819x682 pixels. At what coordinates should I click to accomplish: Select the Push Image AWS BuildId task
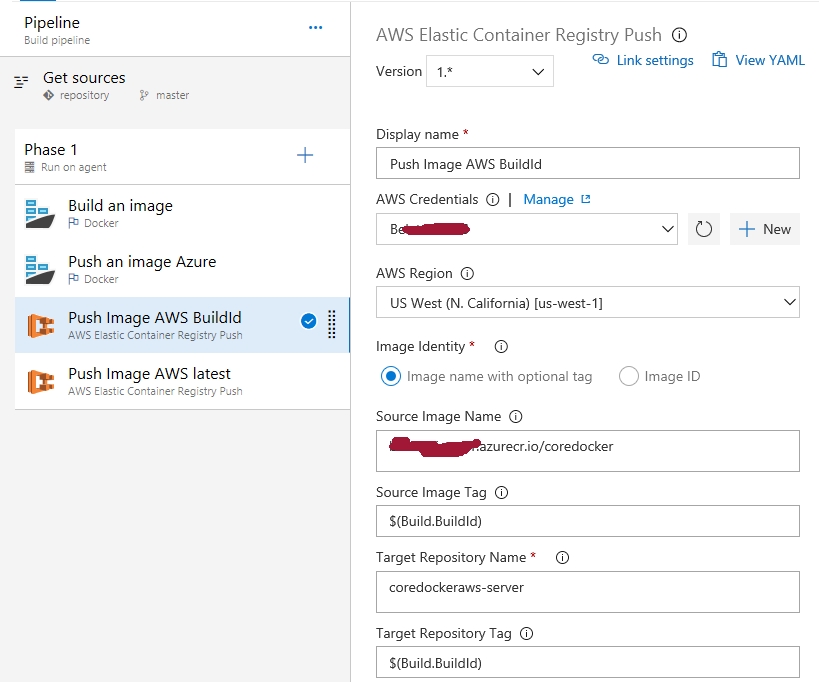[x=182, y=325]
